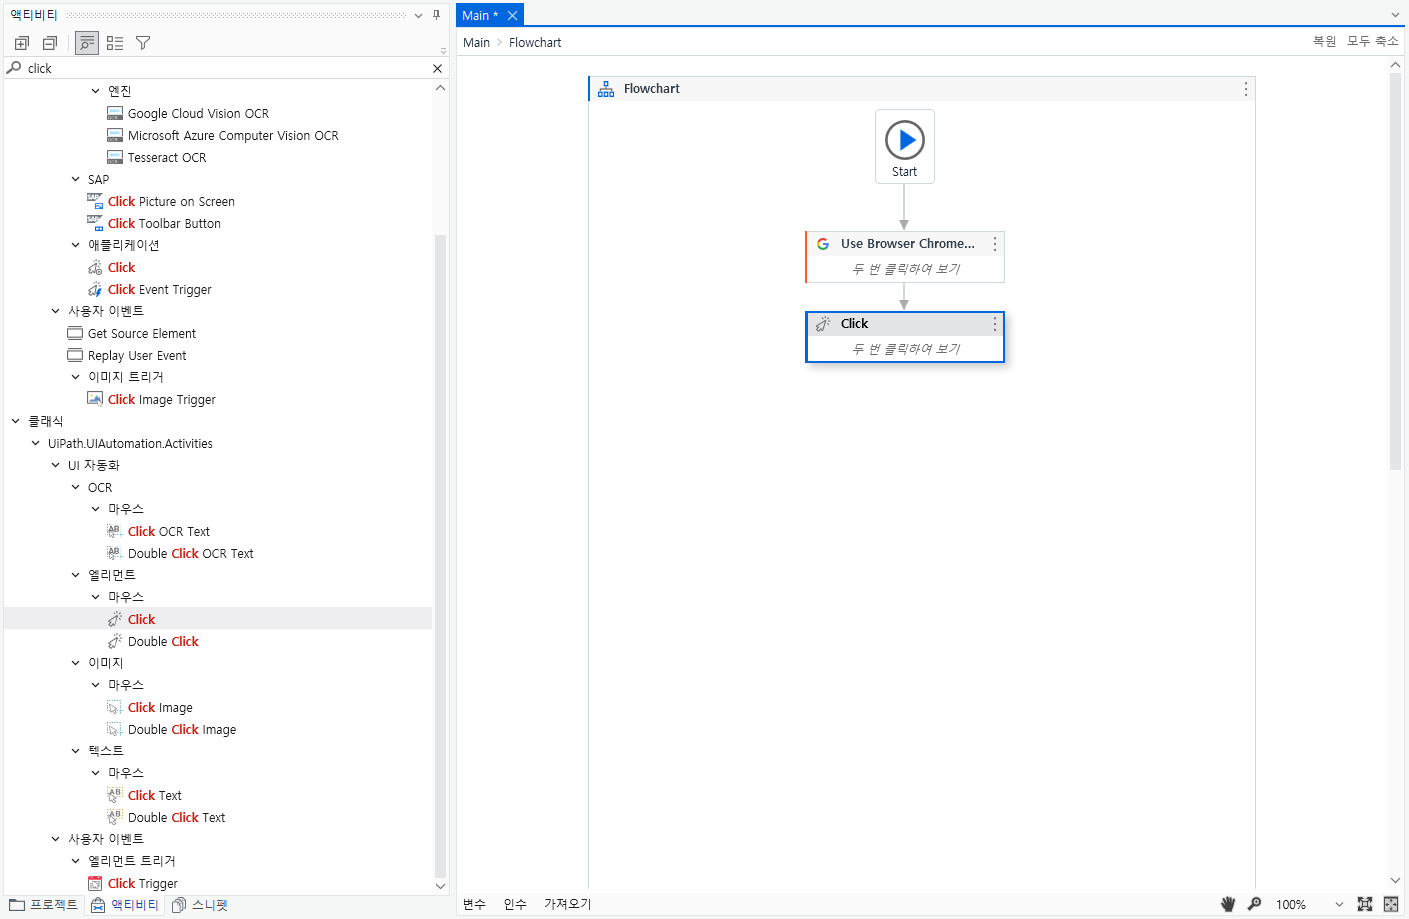Collapse the 엘리먼트 트리거 node
Image resolution: width=1409 pixels, height=919 pixels.
click(x=76, y=861)
